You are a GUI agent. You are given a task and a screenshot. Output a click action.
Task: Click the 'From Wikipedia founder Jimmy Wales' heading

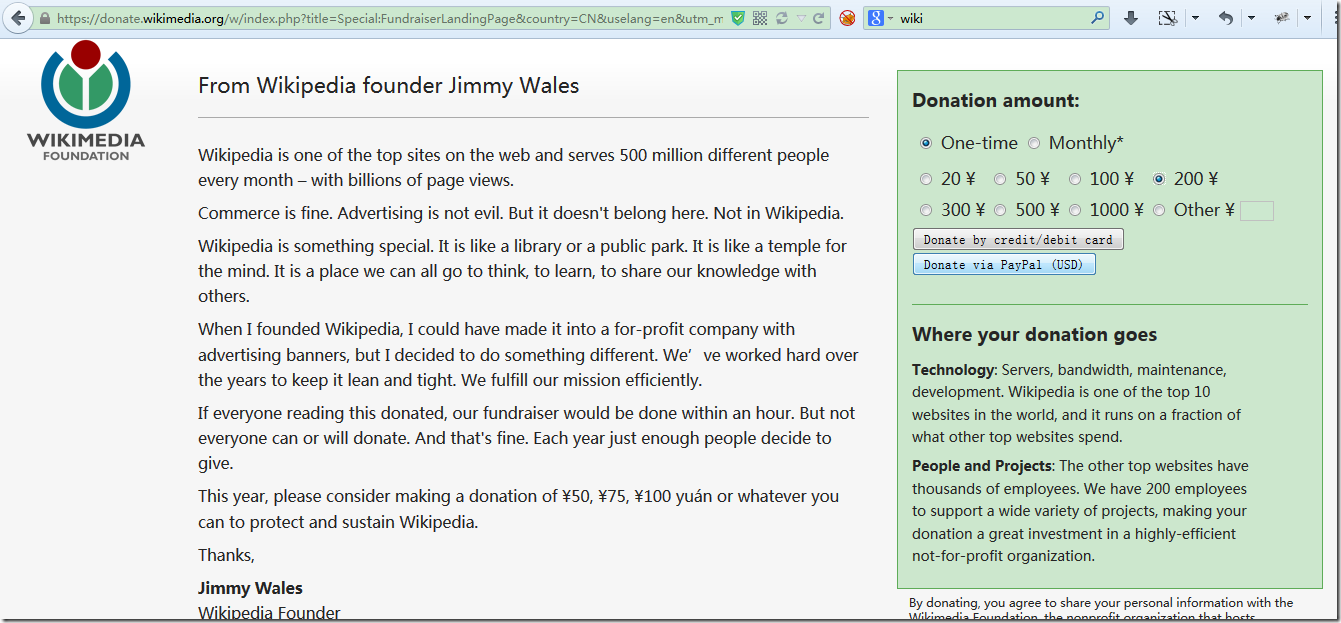point(389,86)
